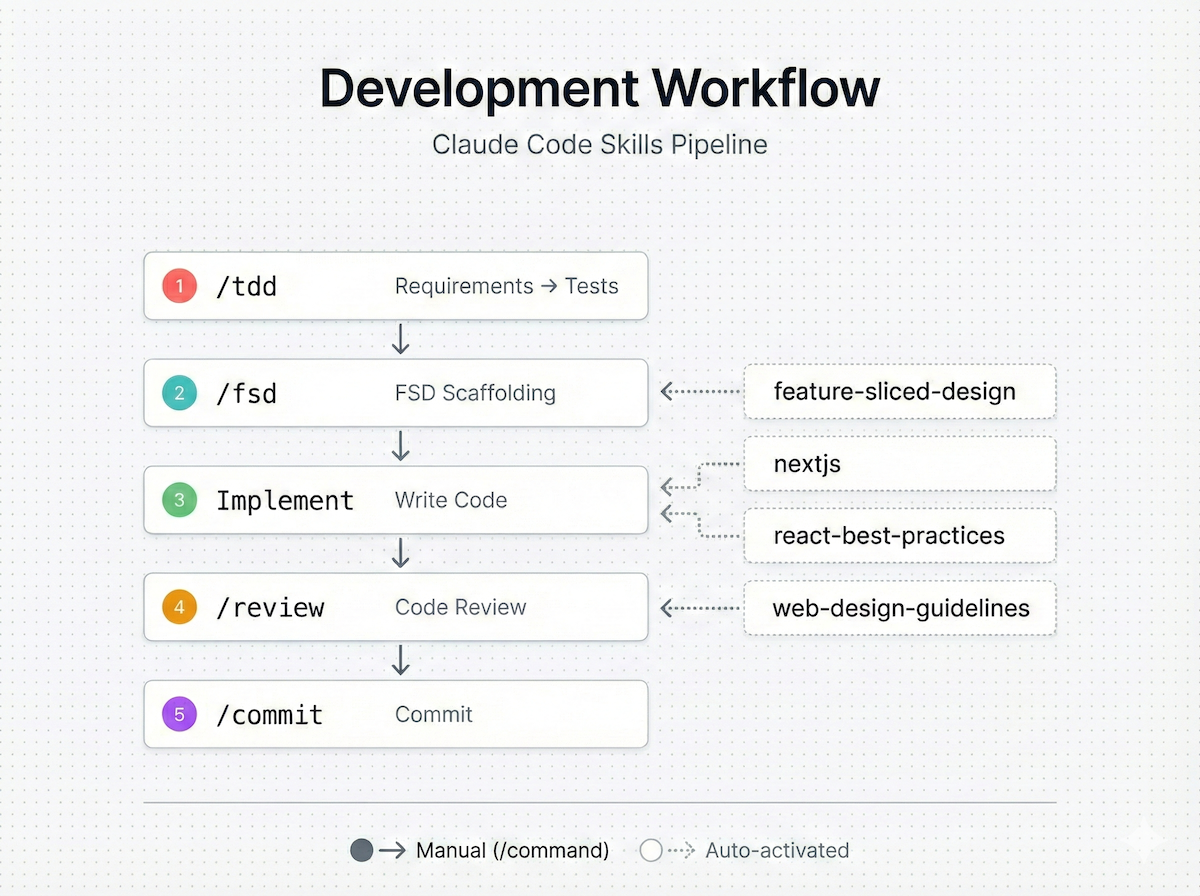Click the dark Manual legend circle
The width and height of the screenshot is (1200, 896).
[362, 851]
